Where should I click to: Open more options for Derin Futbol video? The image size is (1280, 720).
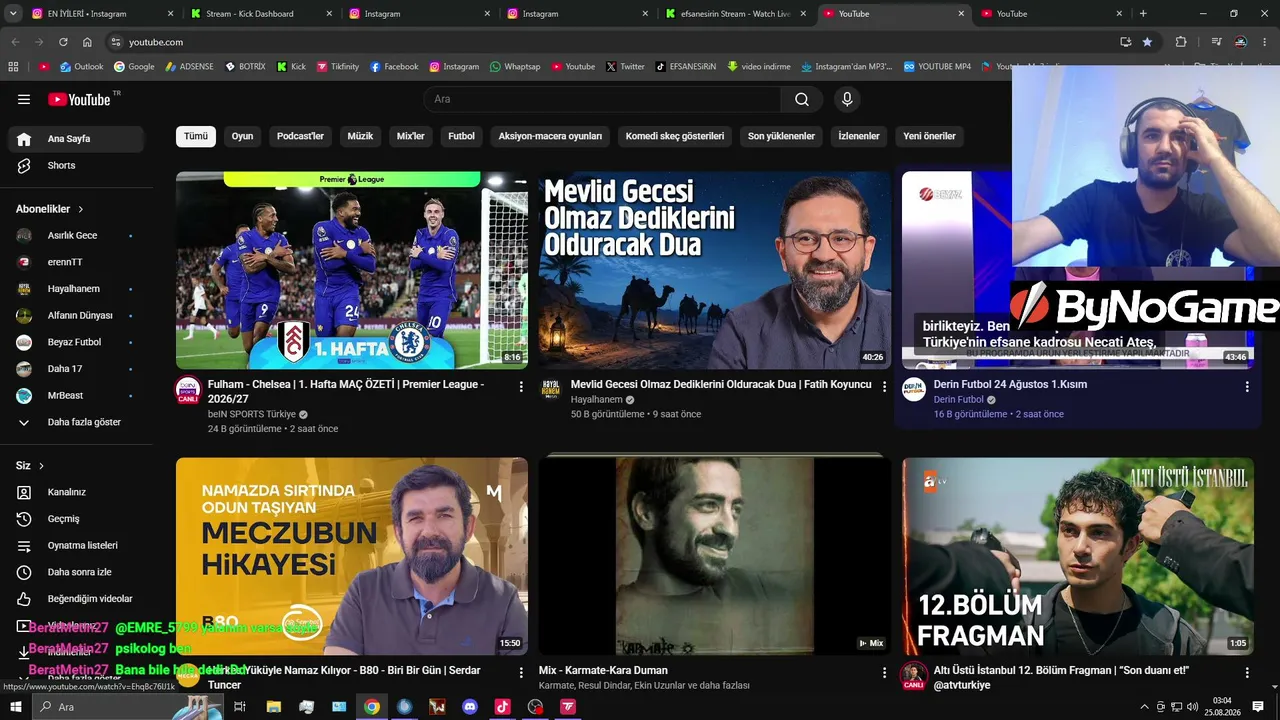tap(1247, 386)
